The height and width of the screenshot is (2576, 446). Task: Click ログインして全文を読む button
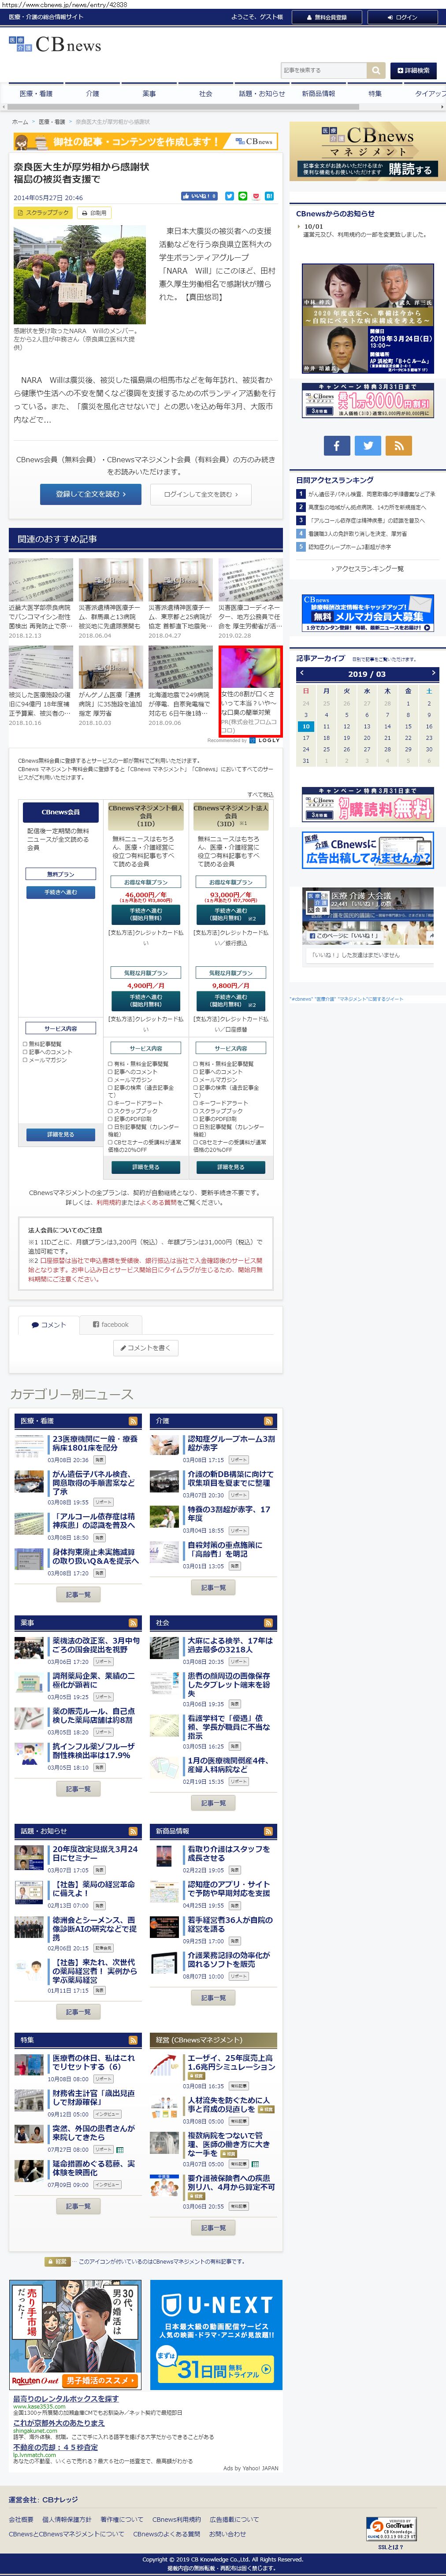tap(200, 494)
